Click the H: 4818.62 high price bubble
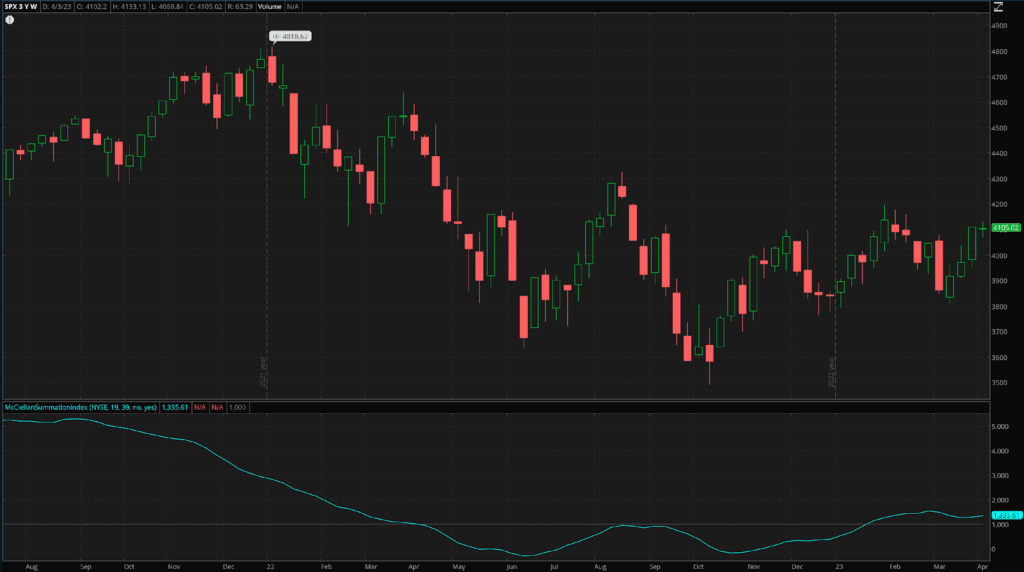The width and height of the screenshot is (1024, 572). click(290, 37)
